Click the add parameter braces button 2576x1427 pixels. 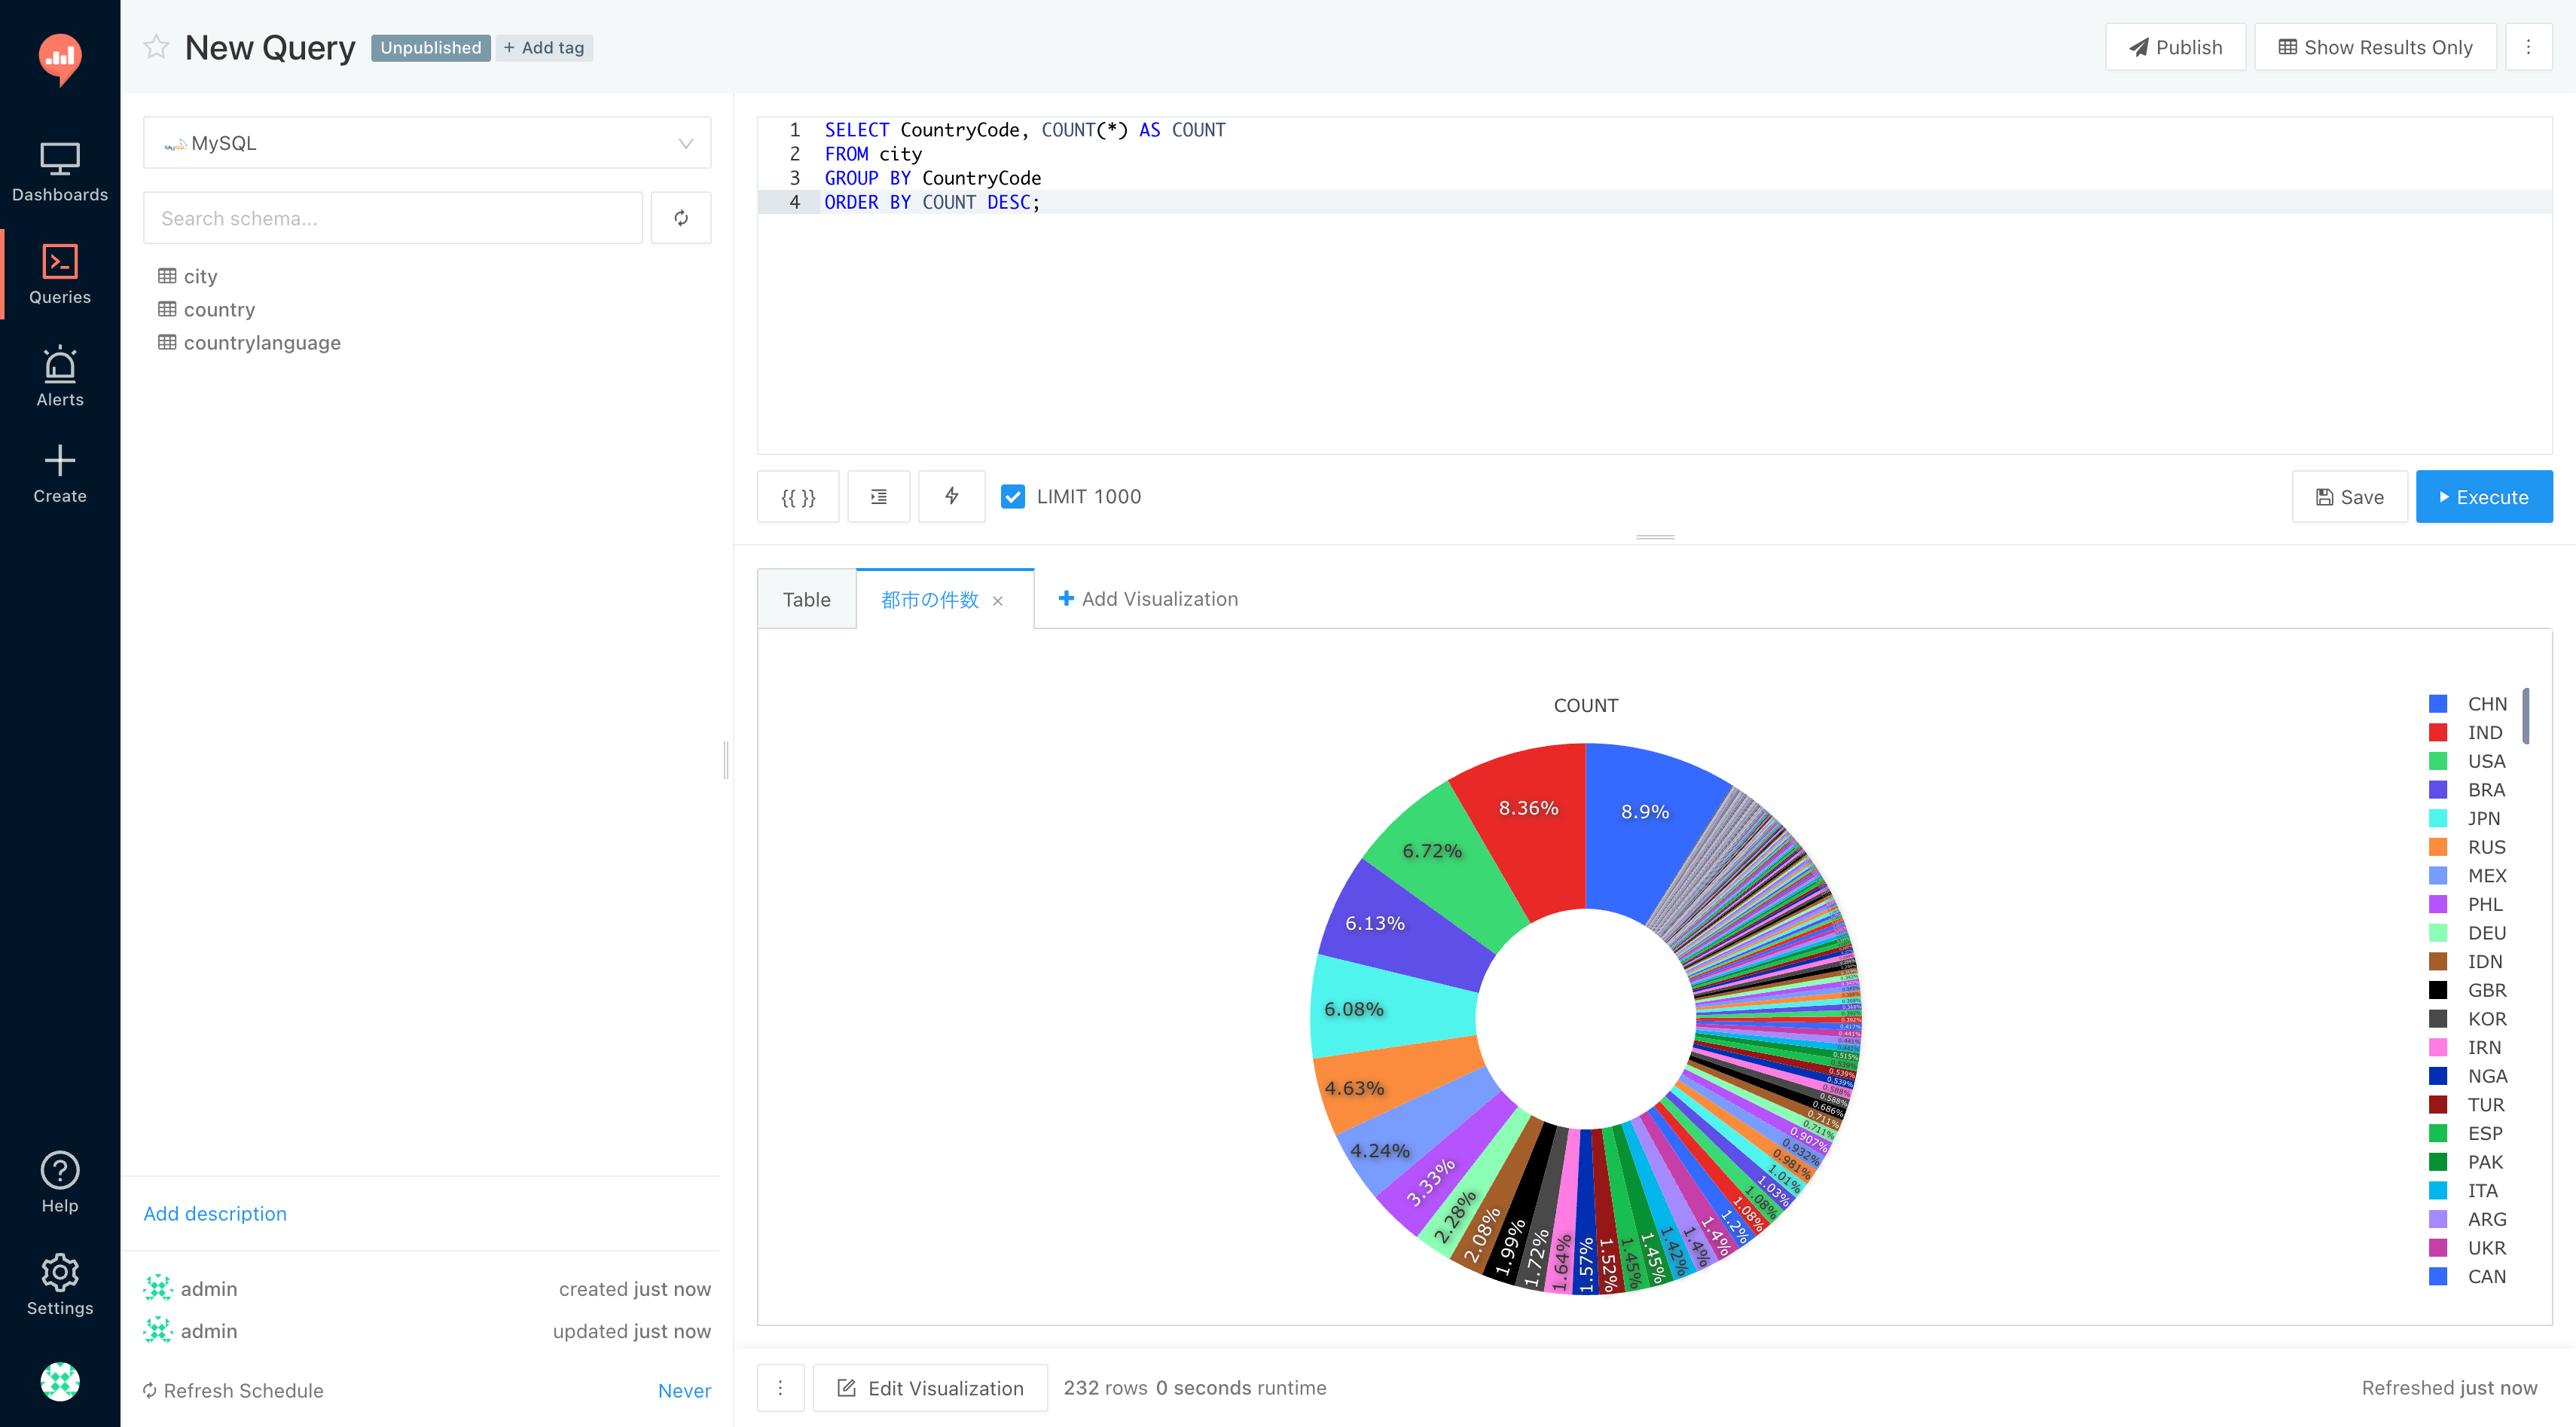pyautogui.click(x=798, y=497)
